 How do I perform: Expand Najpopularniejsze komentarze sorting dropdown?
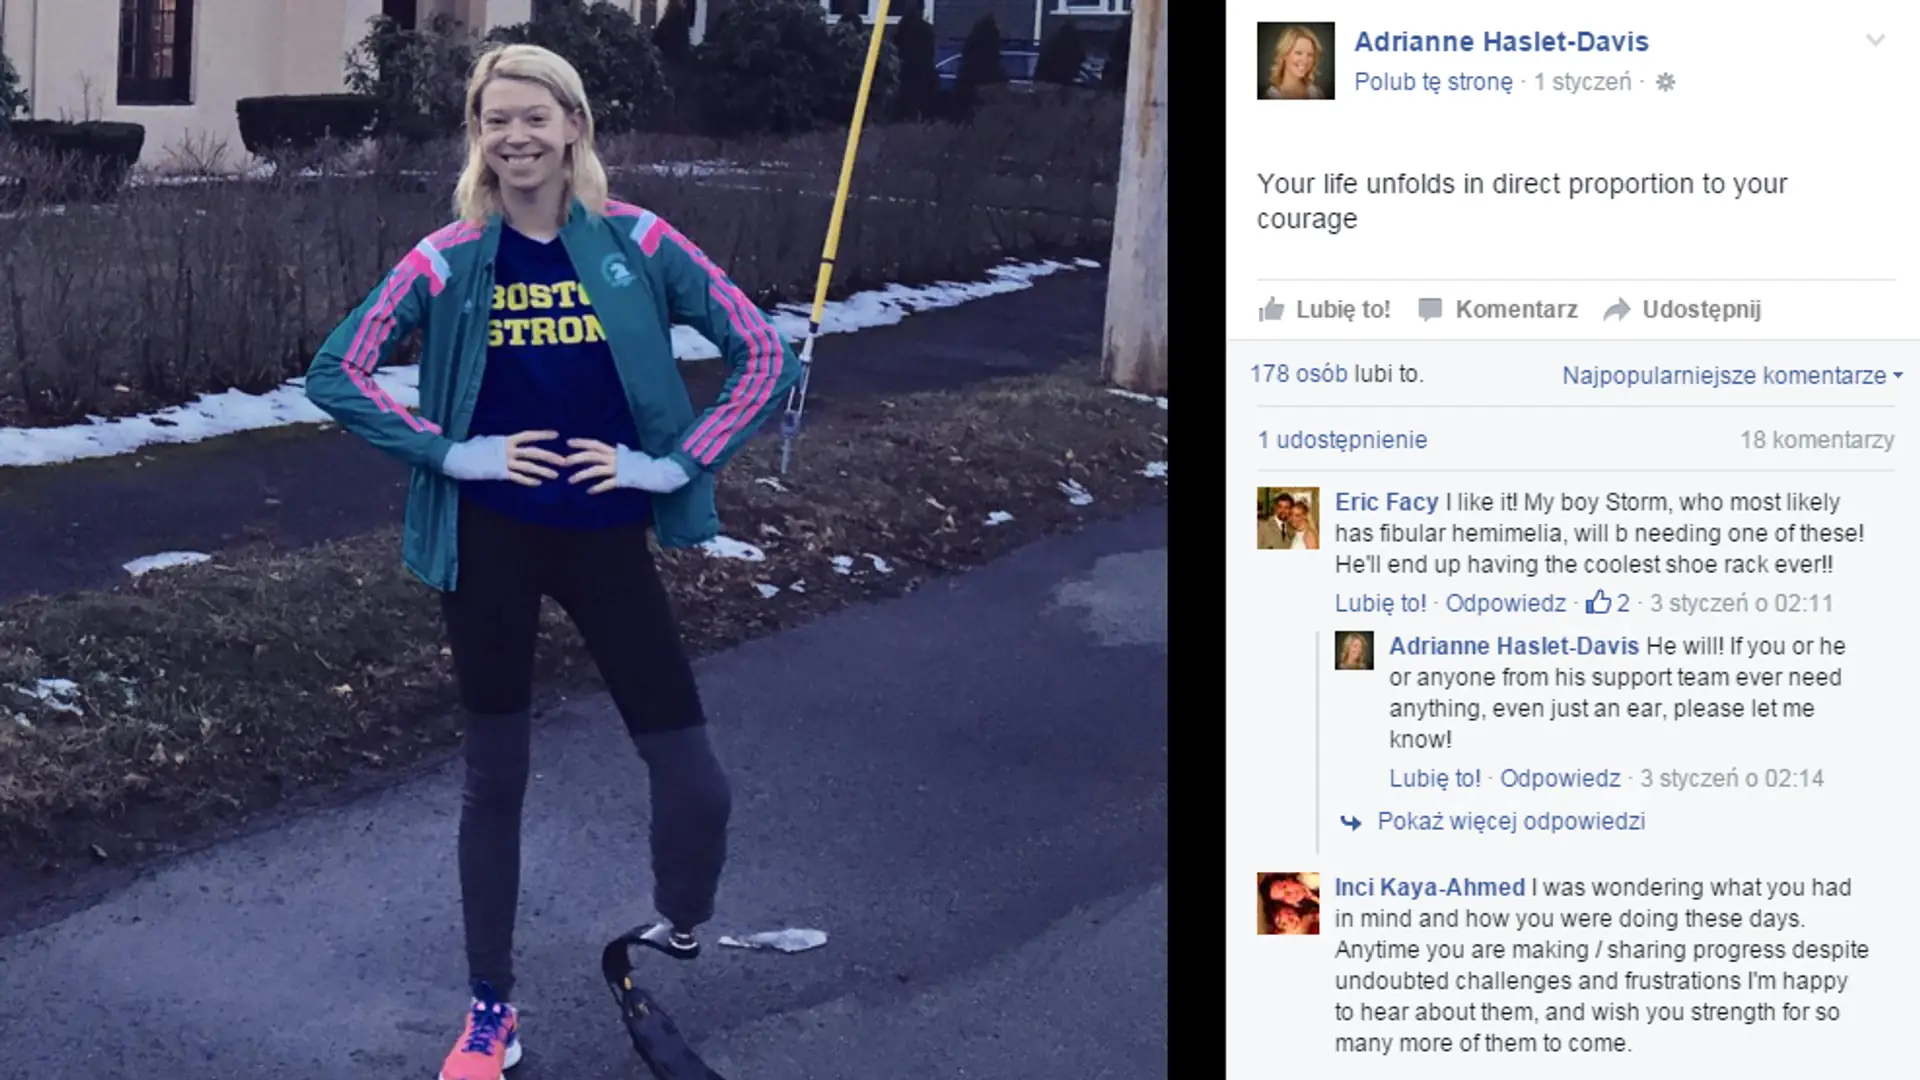click(1732, 375)
